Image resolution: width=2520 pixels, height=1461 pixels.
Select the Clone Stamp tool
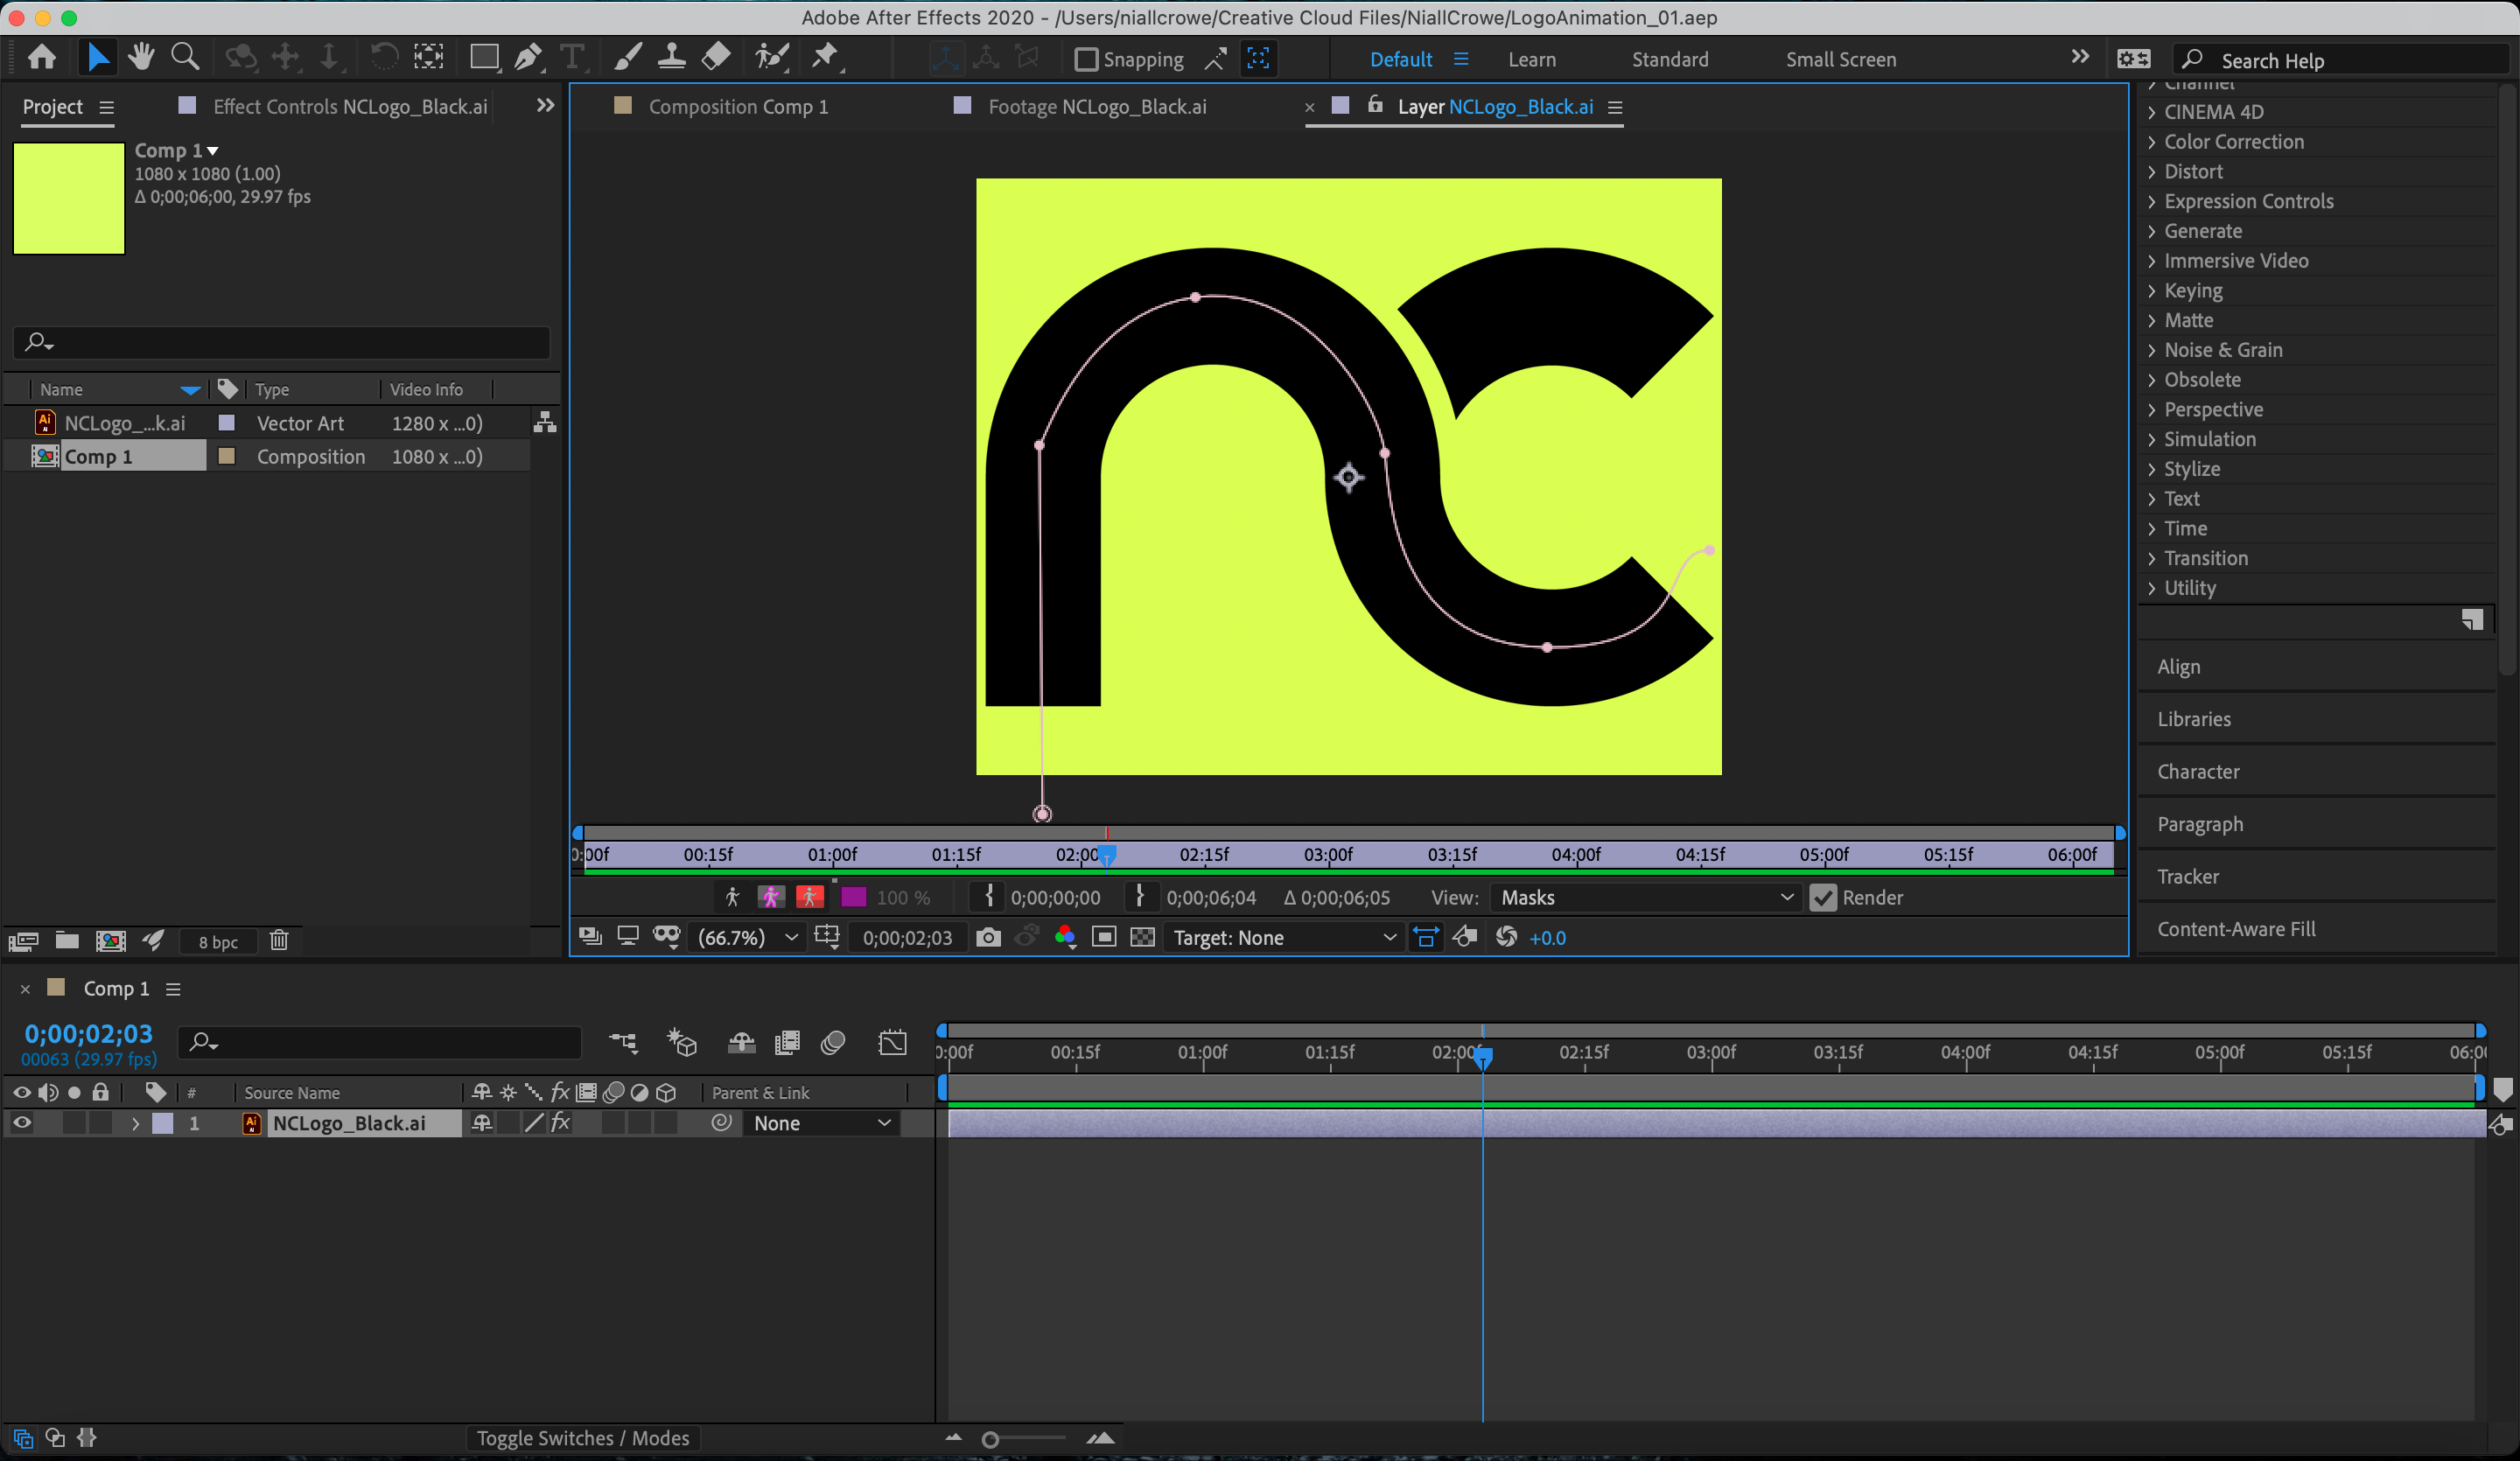click(x=671, y=57)
